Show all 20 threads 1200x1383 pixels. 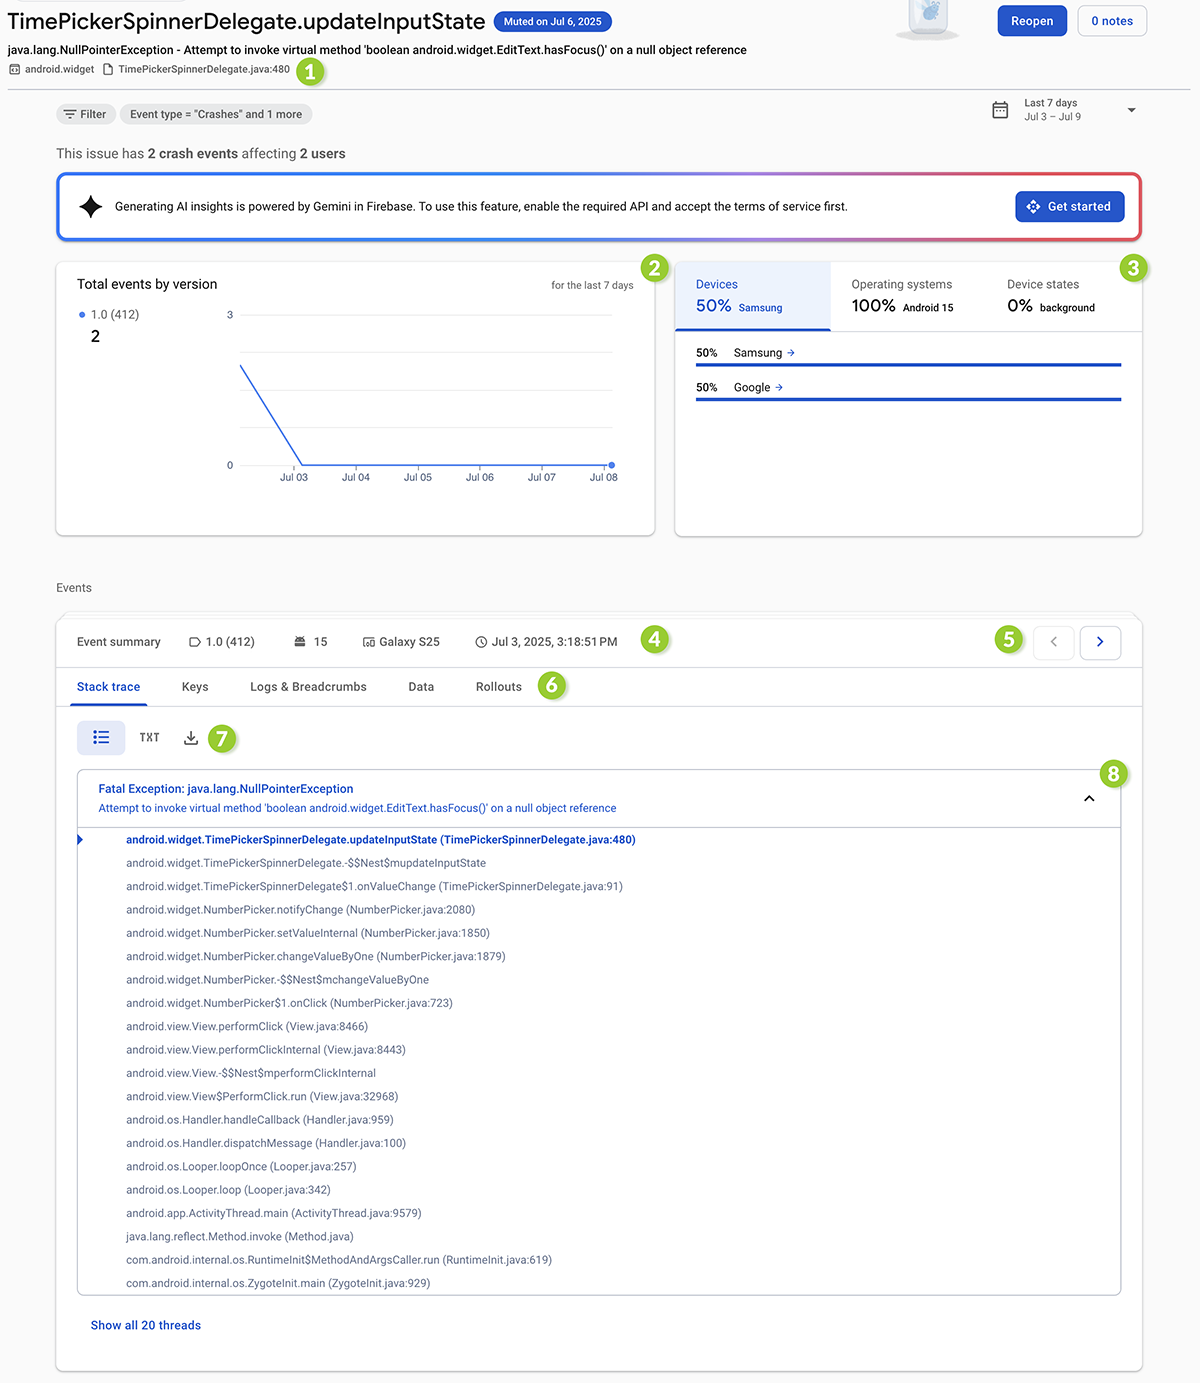point(145,1325)
